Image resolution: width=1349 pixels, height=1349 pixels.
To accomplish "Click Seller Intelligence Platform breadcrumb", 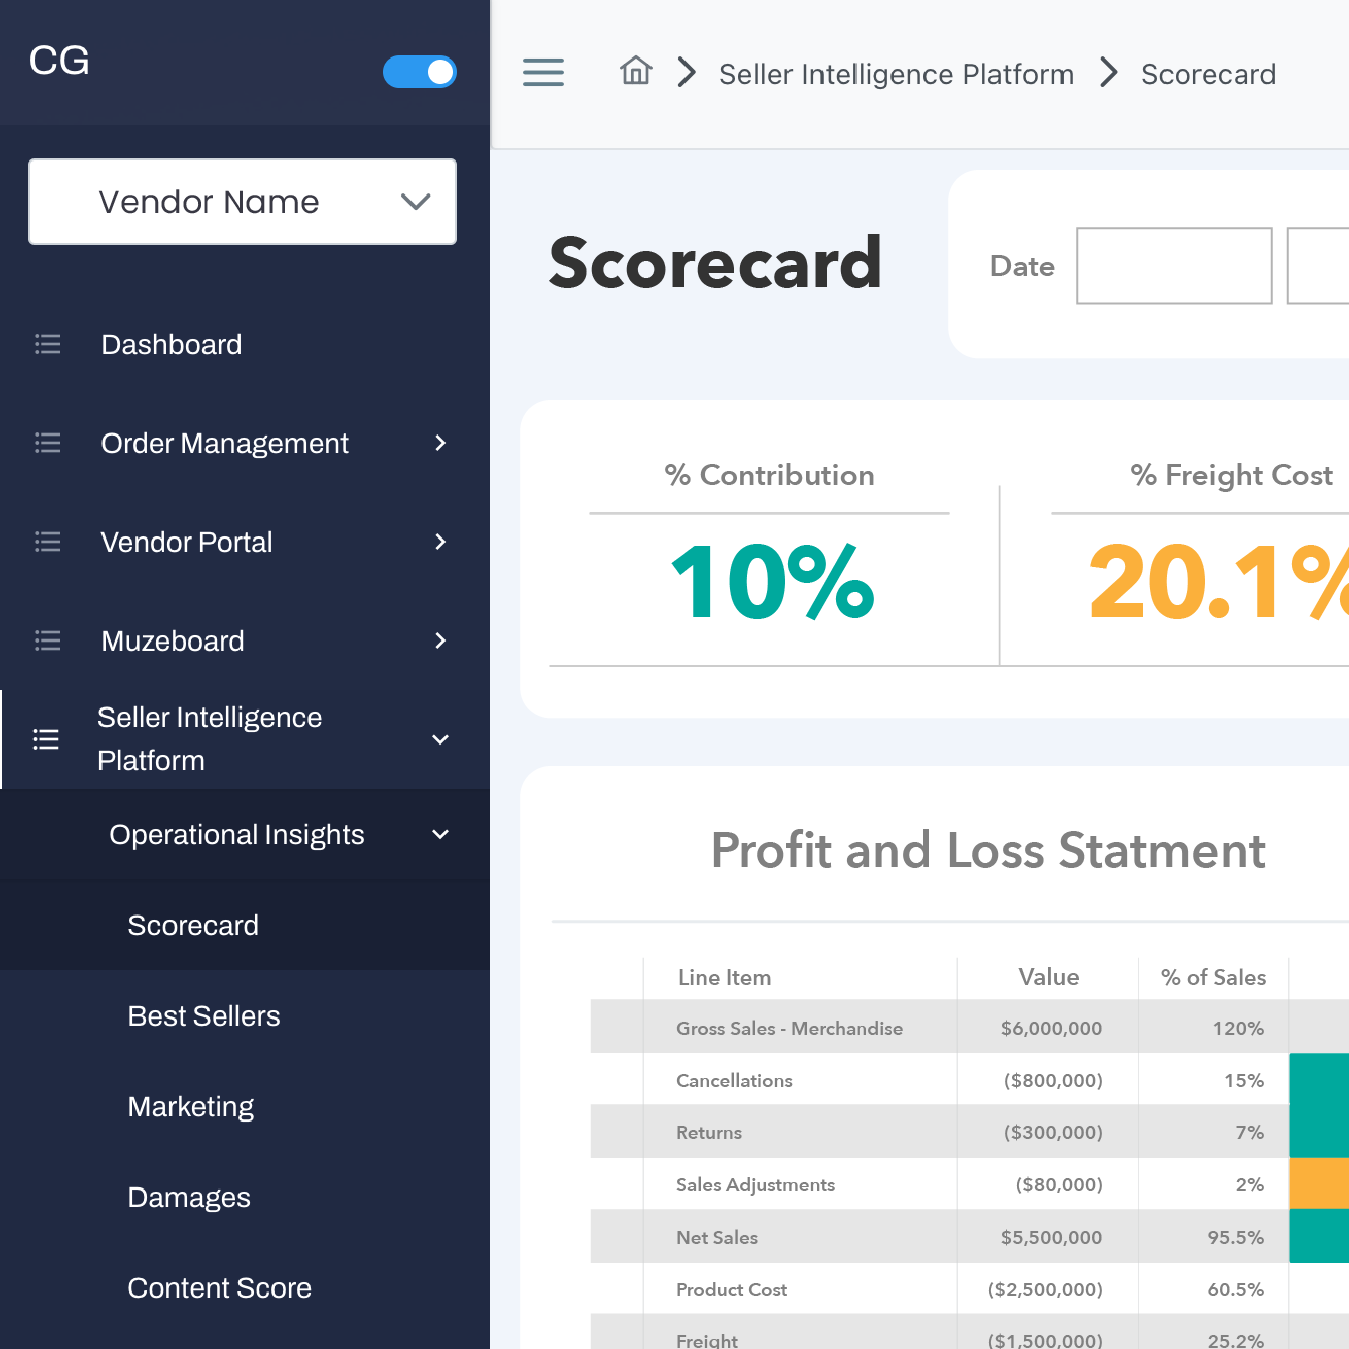I will tap(897, 74).
